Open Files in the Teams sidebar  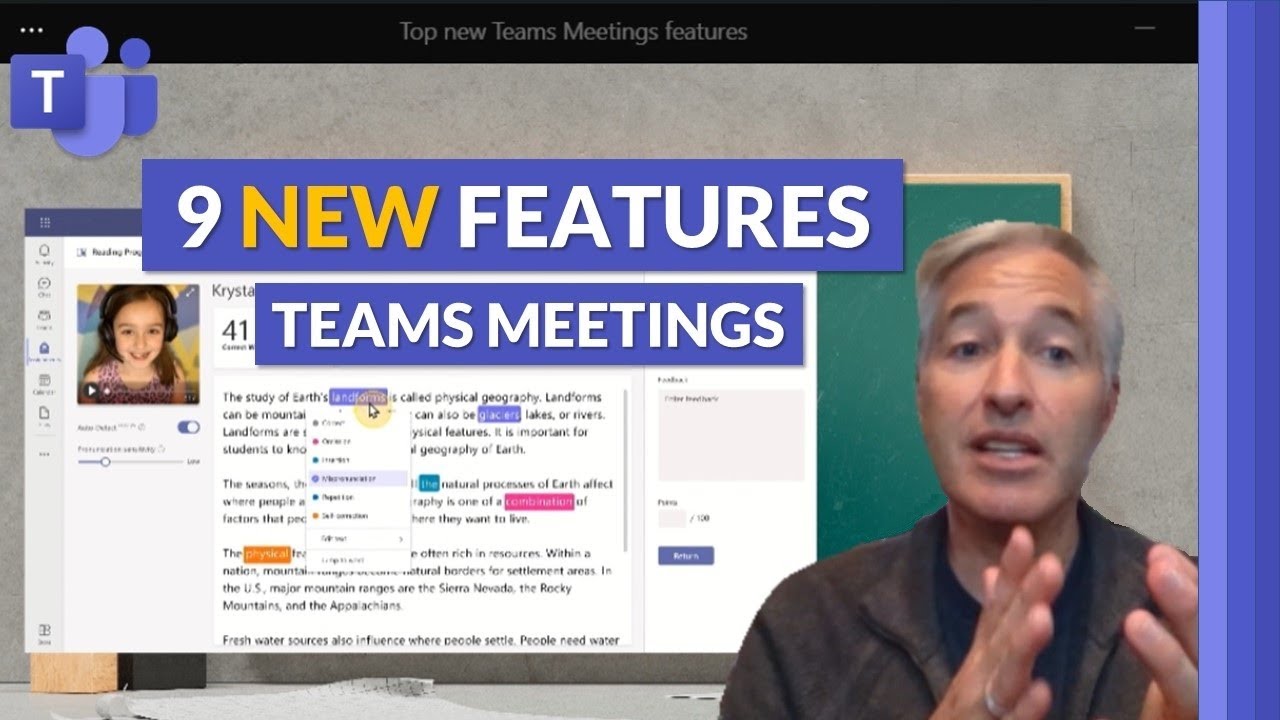click(44, 416)
